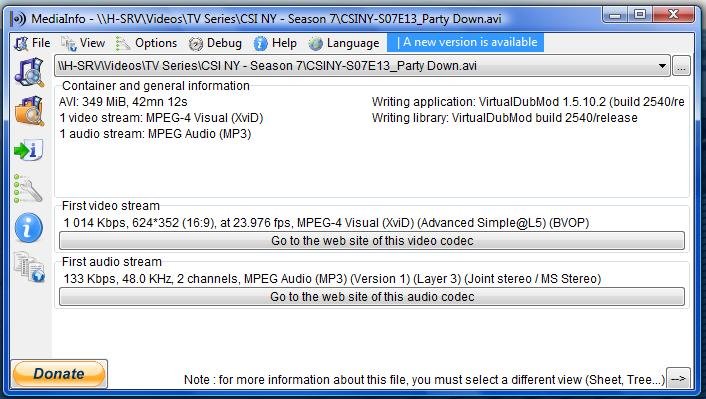Click the Donate button
Viewport: 706px width, 399px height.
coord(59,374)
